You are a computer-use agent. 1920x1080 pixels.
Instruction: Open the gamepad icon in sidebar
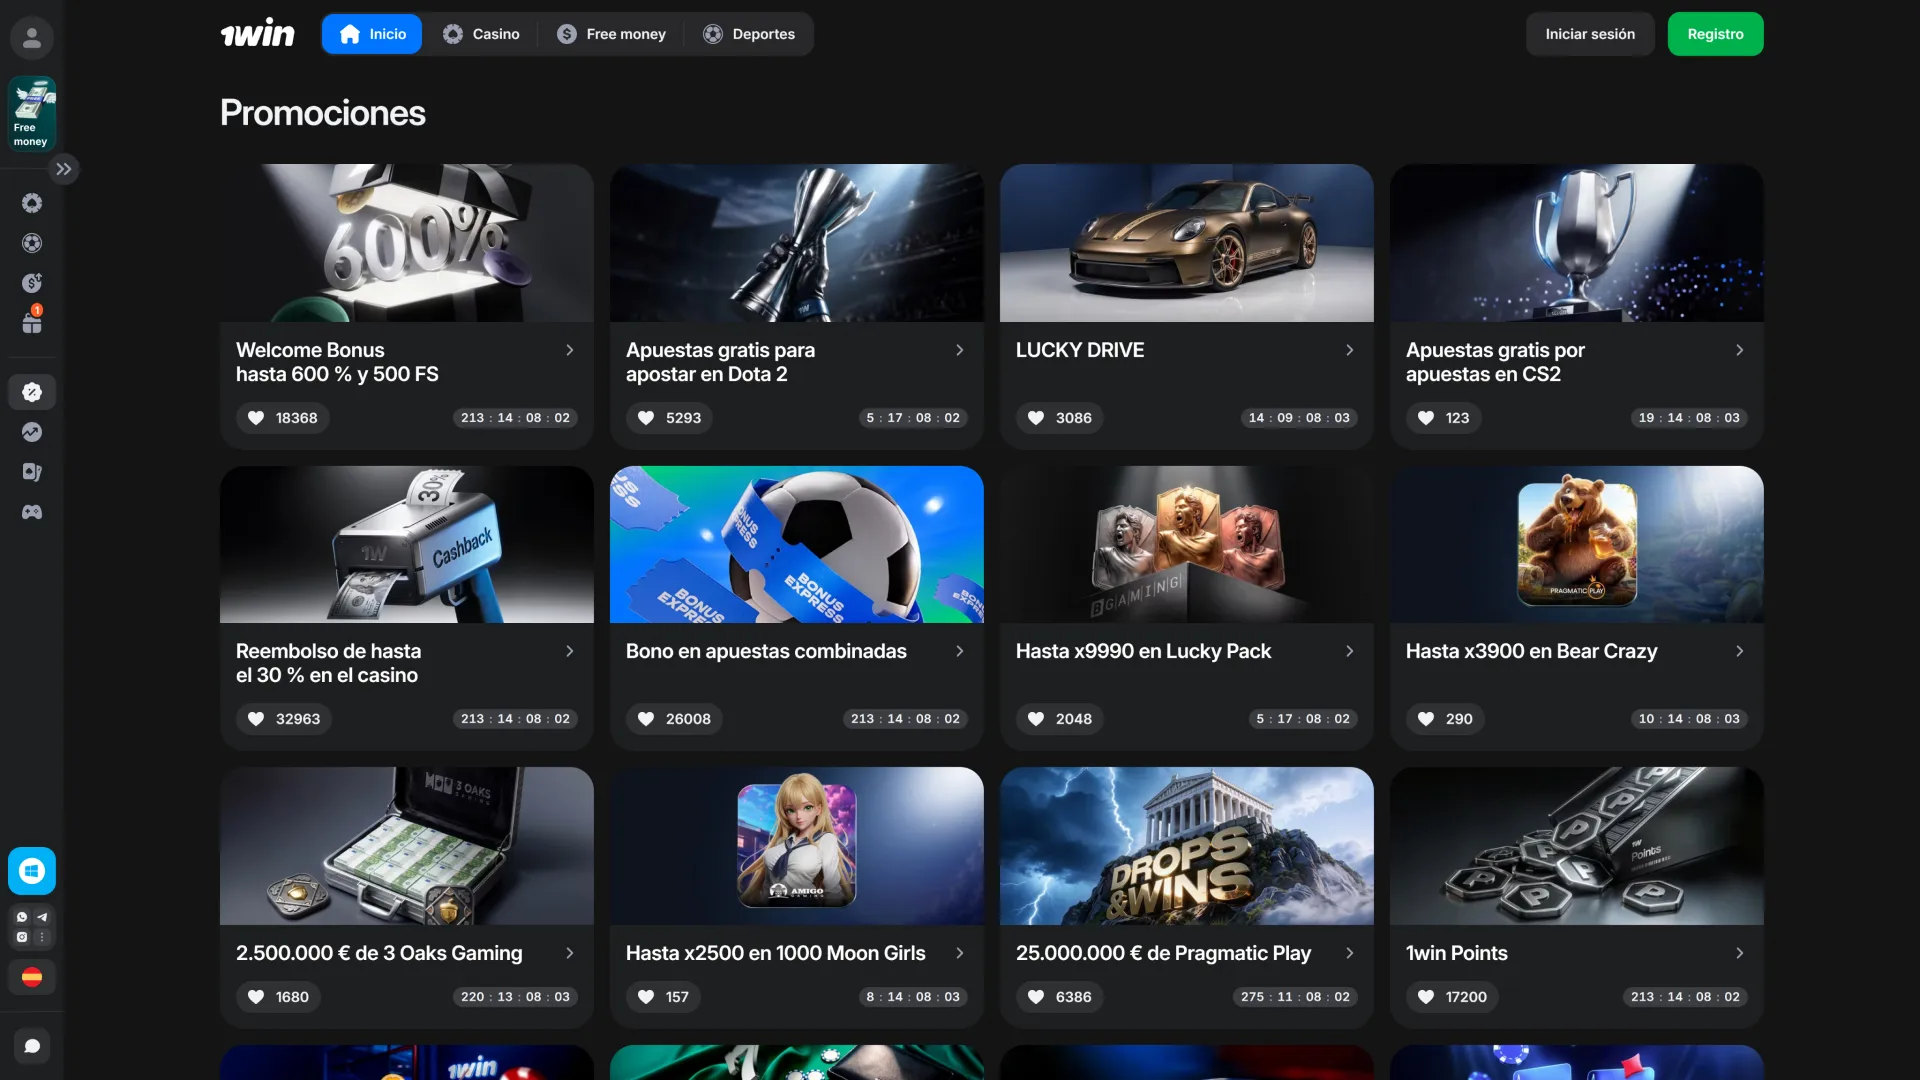click(32, 512)
